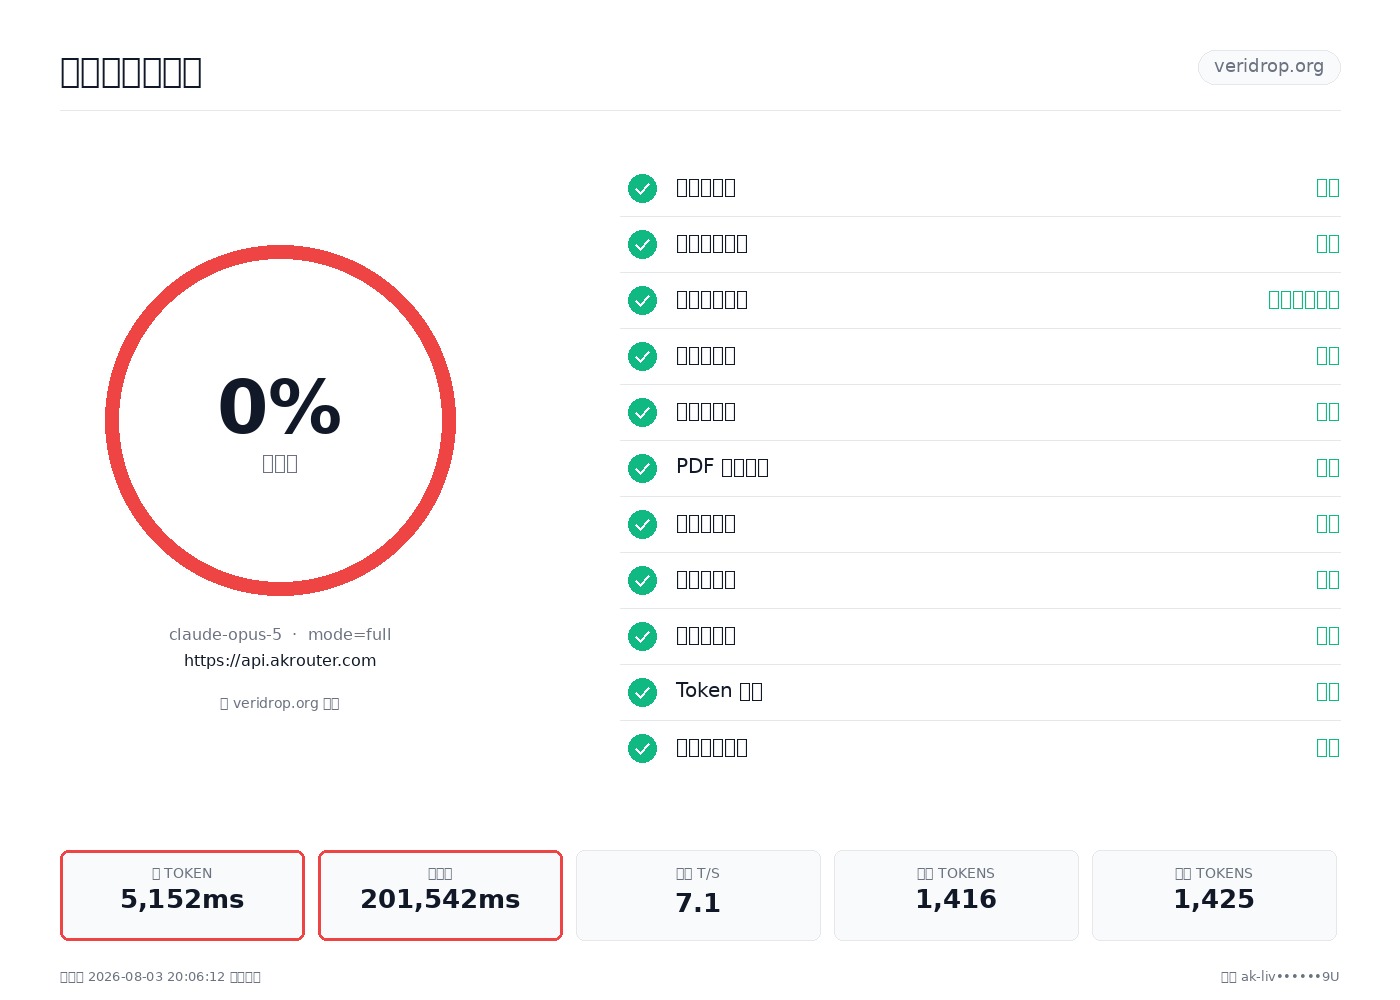
Task: Select the TOKENS card showing 1,416
Action: pyautogui.click(x=956, y=895)
